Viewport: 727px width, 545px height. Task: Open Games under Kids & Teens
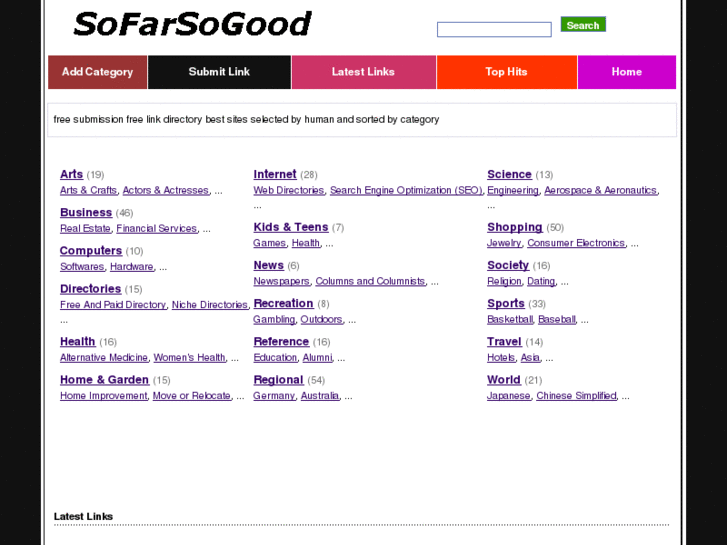(x=269, y=243)
